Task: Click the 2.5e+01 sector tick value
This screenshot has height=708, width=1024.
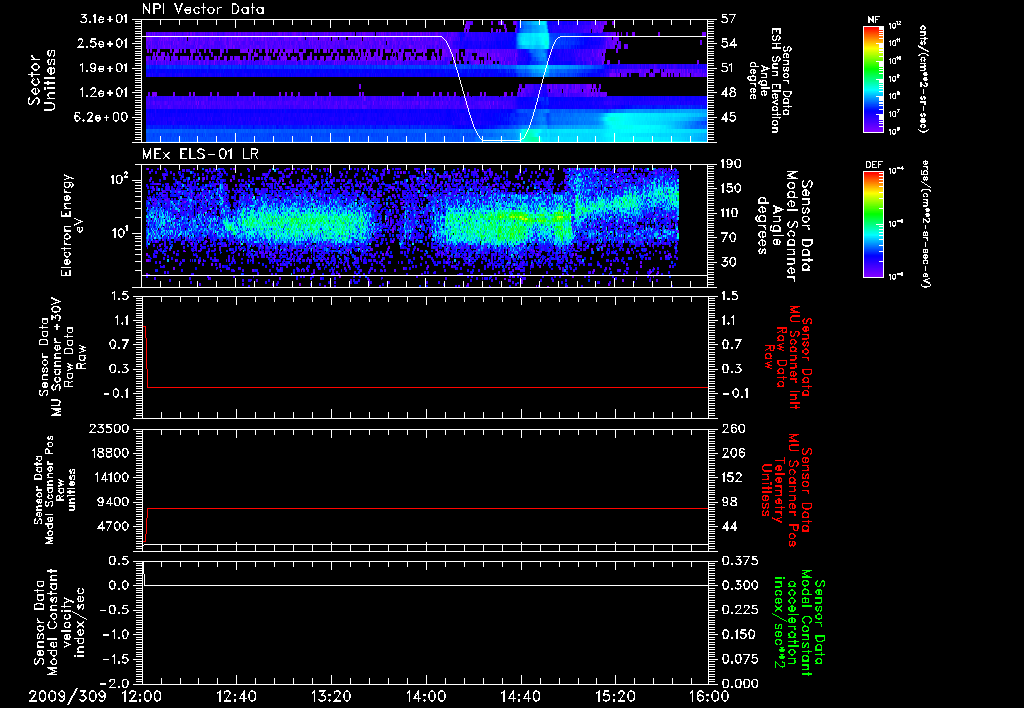Action: (104, 43)
